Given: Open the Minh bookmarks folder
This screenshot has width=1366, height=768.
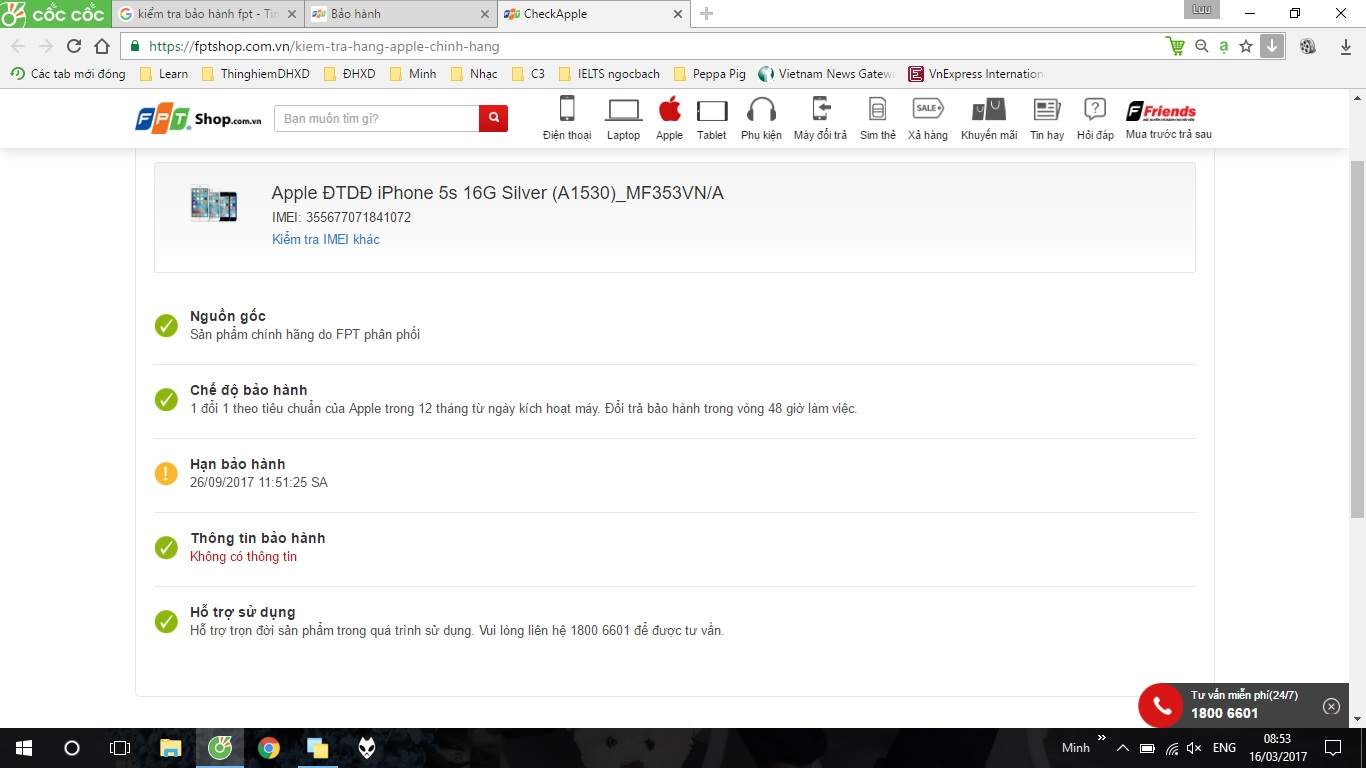Looking at the screenshot, I should [413, 74].
